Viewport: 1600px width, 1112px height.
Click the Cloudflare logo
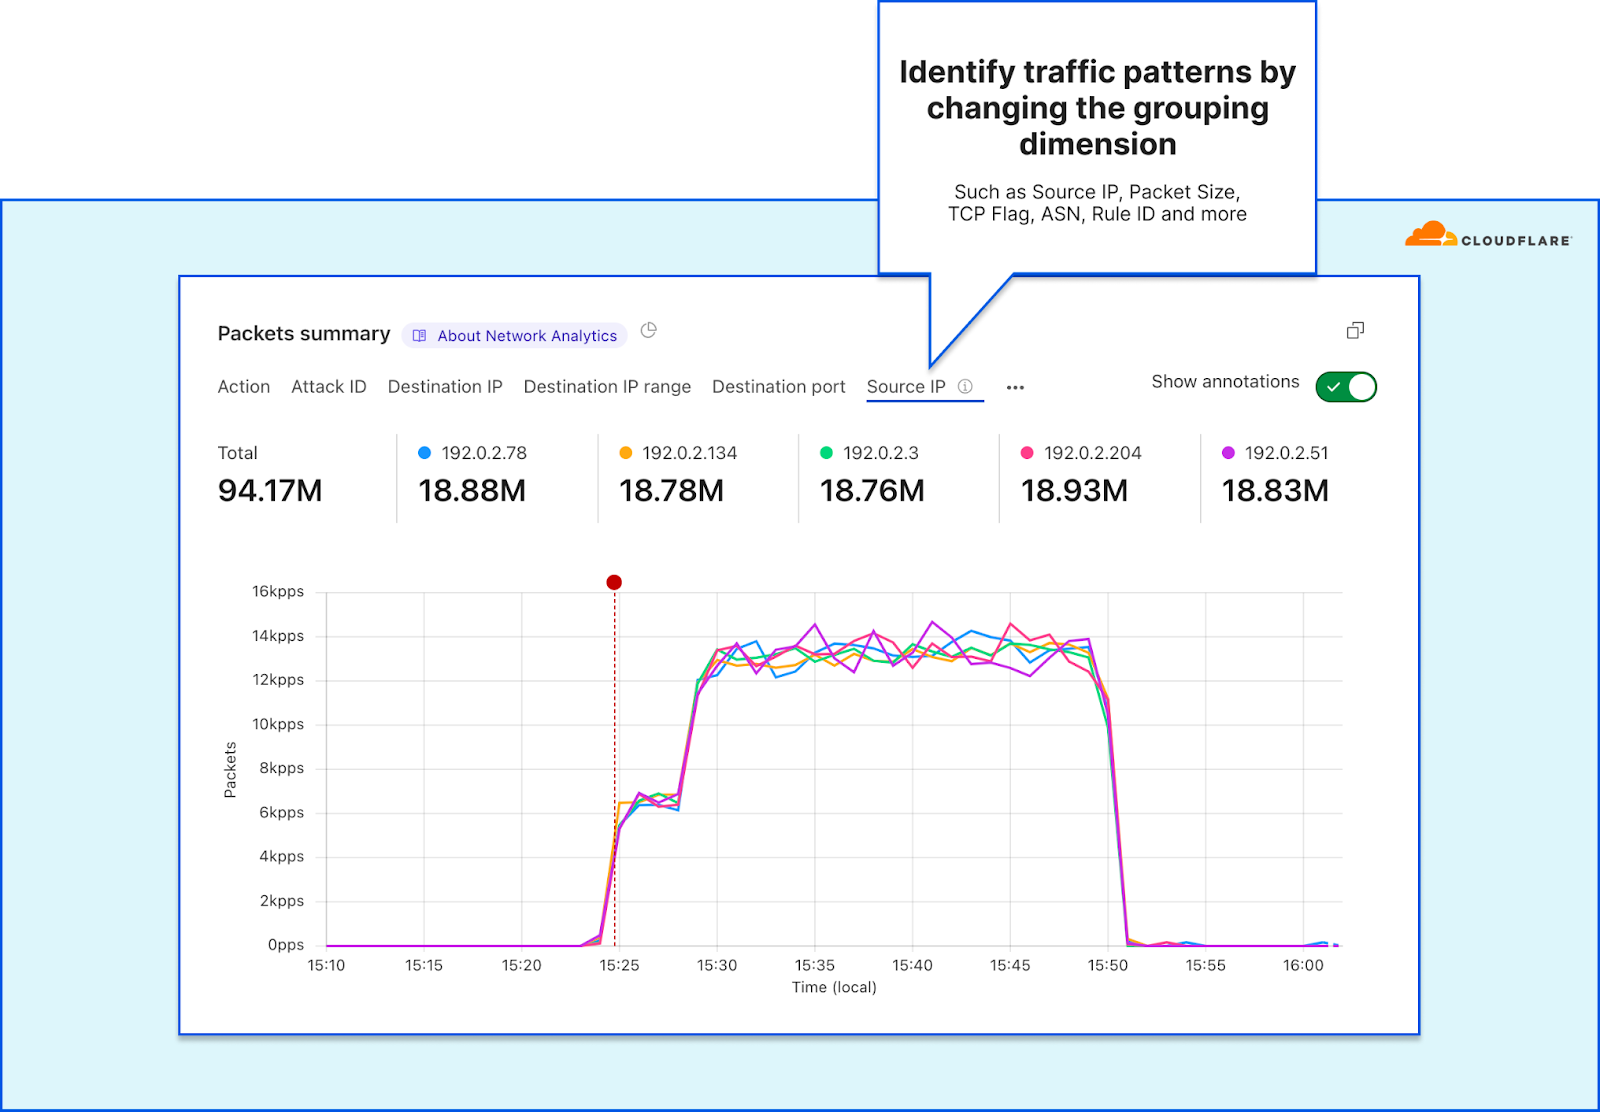point(1487,236)
